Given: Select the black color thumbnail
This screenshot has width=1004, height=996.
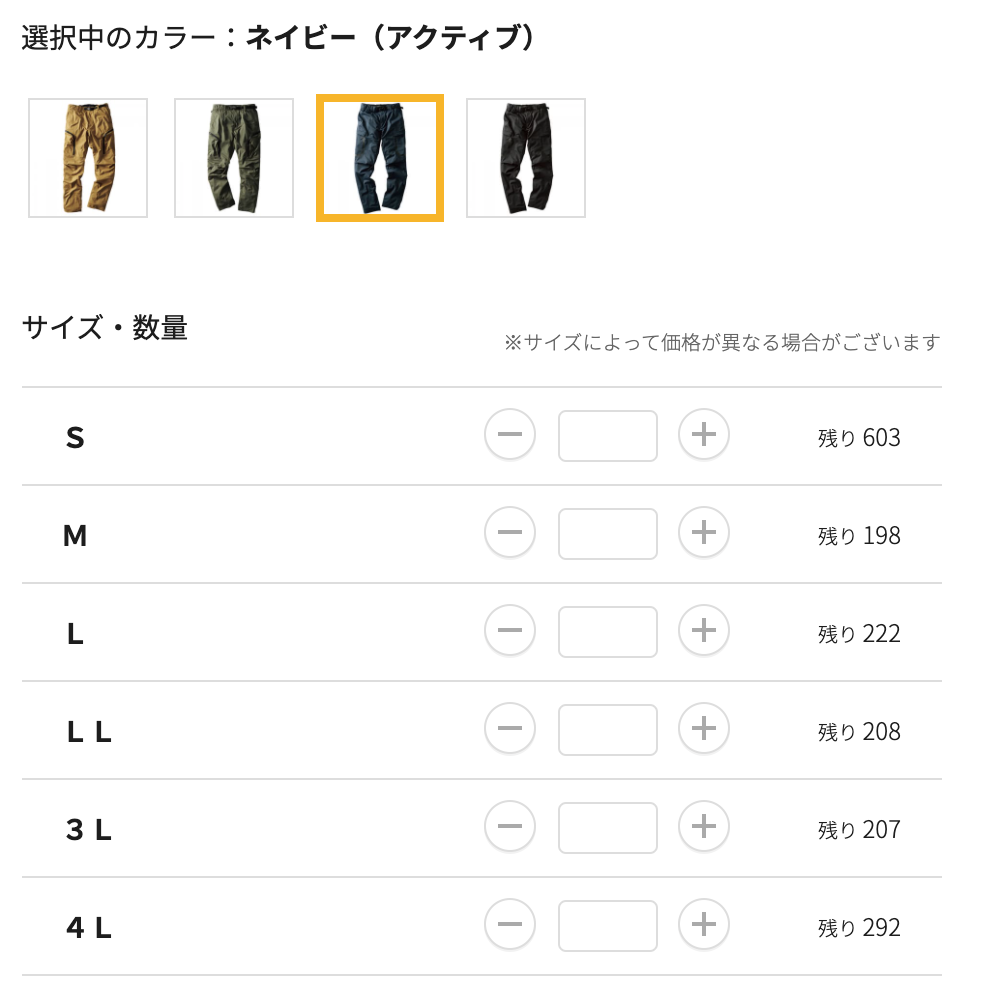Looking at the screenshot, I should pos(525,157).
